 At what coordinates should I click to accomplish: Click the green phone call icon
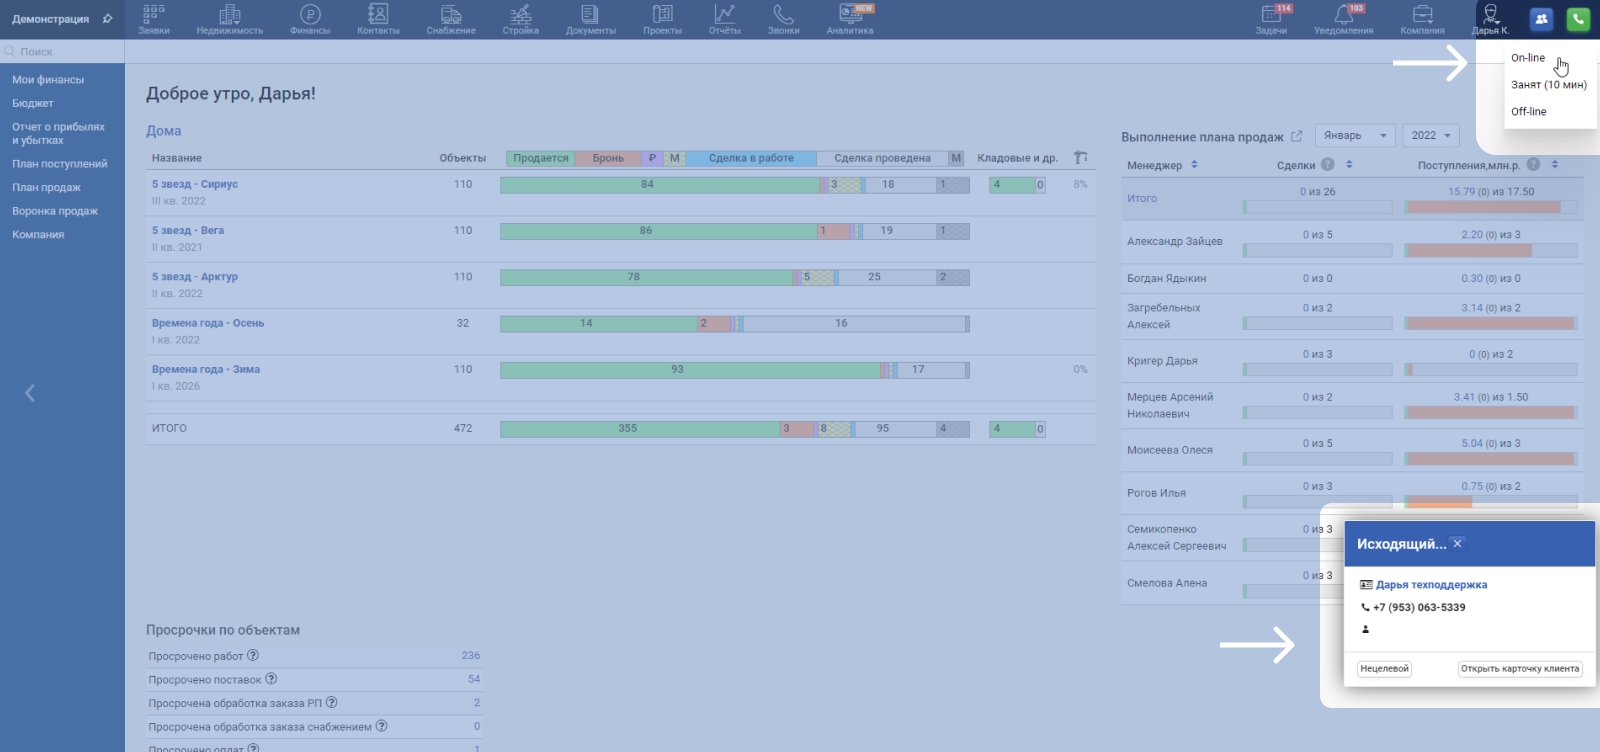(1578, 19)
